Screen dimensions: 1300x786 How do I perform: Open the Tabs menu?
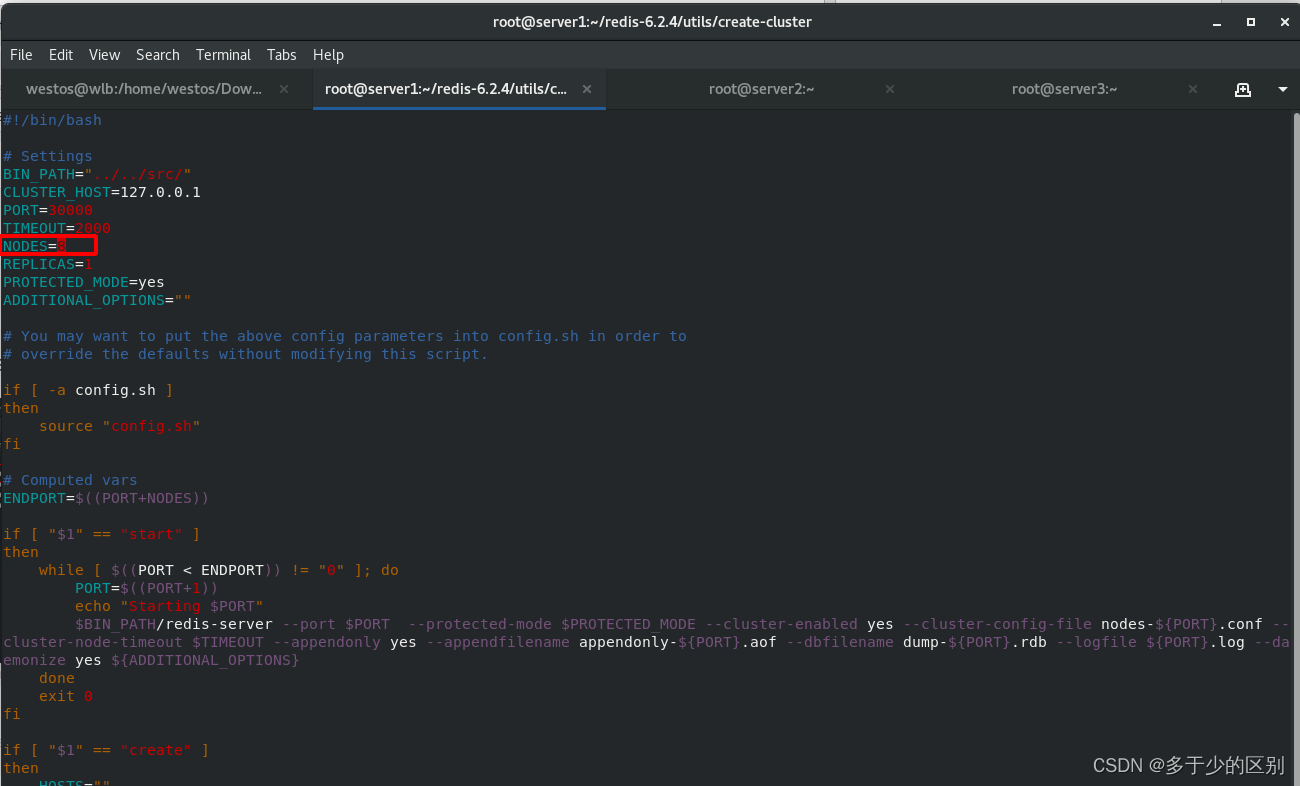(282, 55)
